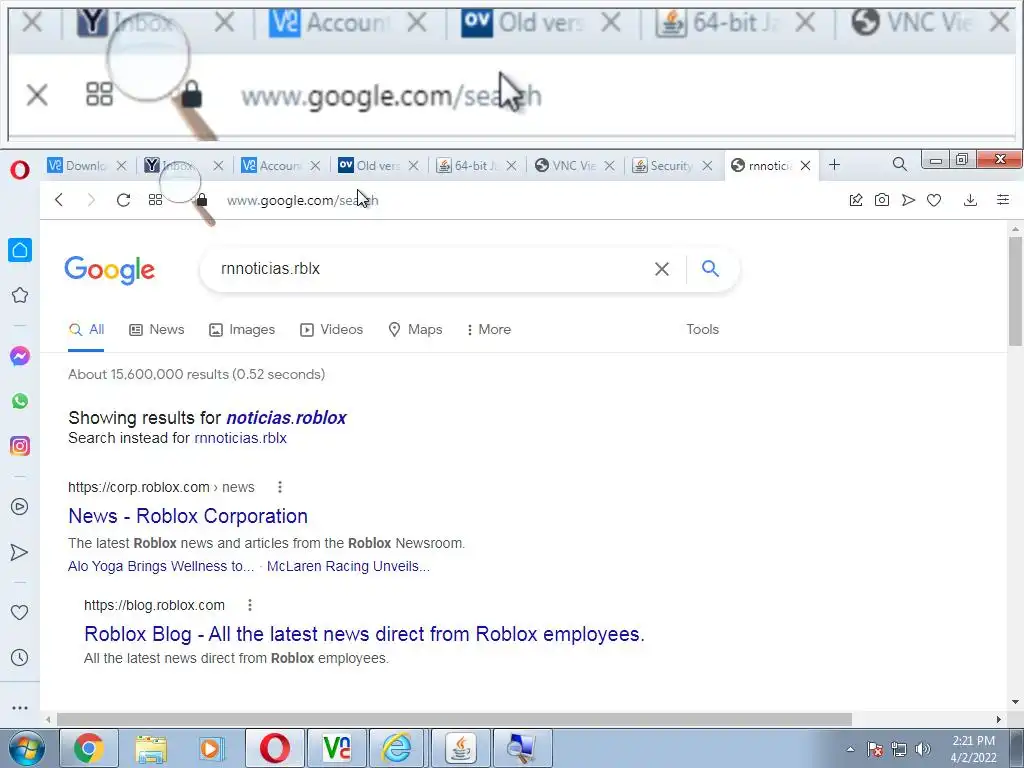Image resolution: width=1024 pixels, height=768 pixels.
Task: Open options for blog.roblox.com result
Action: coord(249,605)
